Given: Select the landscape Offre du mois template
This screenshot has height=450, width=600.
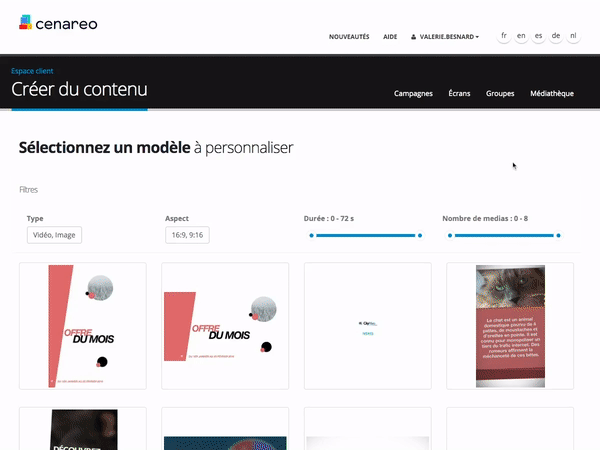Looking at the screenshot, I should tap(225, 326).
